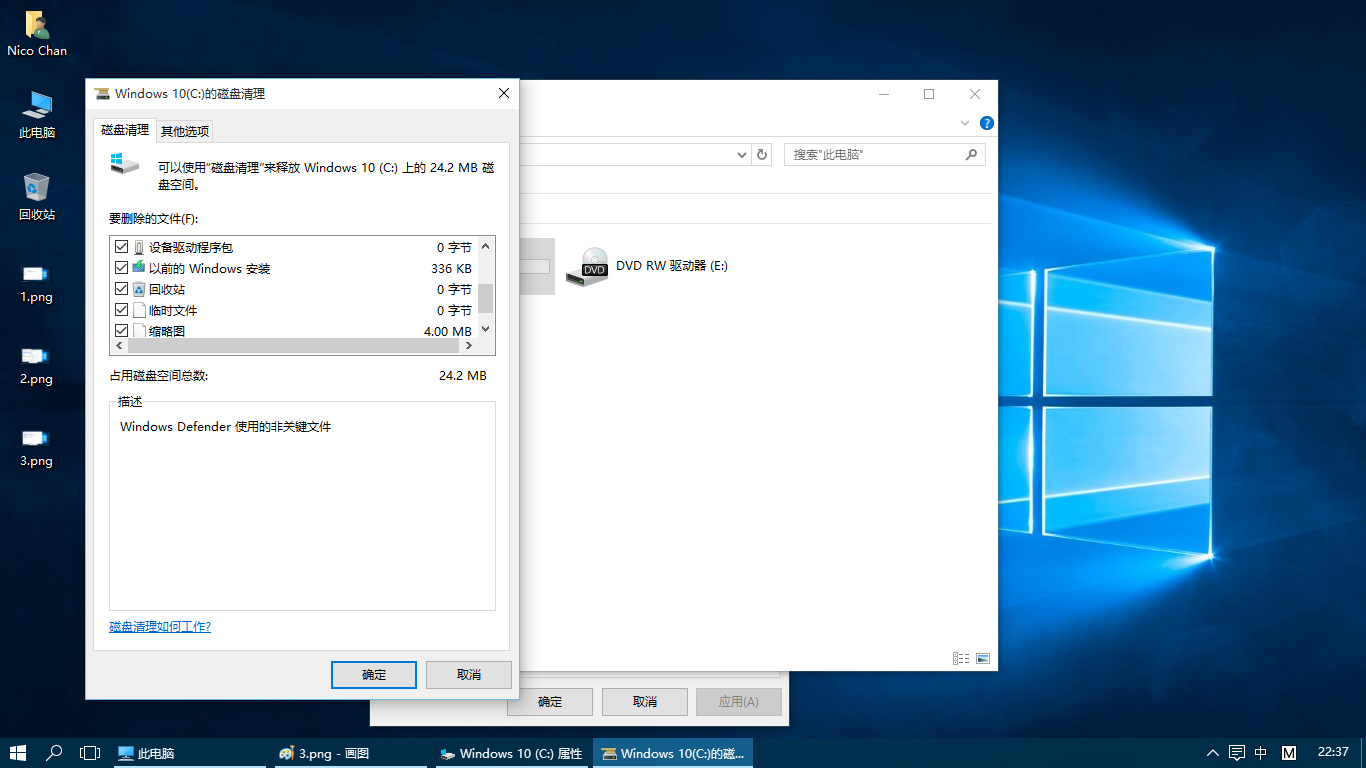Open the taskbar clock showing 22:37

click(1333, 753)
